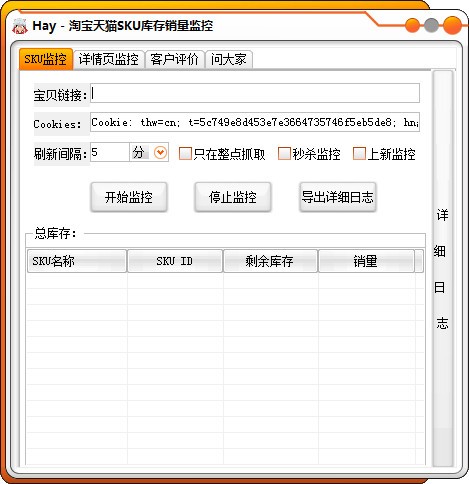Image resolution: width=469 pixels, height=484 pixels.
Task: Click the SKU名称 column header
Action: coord(77,261)
